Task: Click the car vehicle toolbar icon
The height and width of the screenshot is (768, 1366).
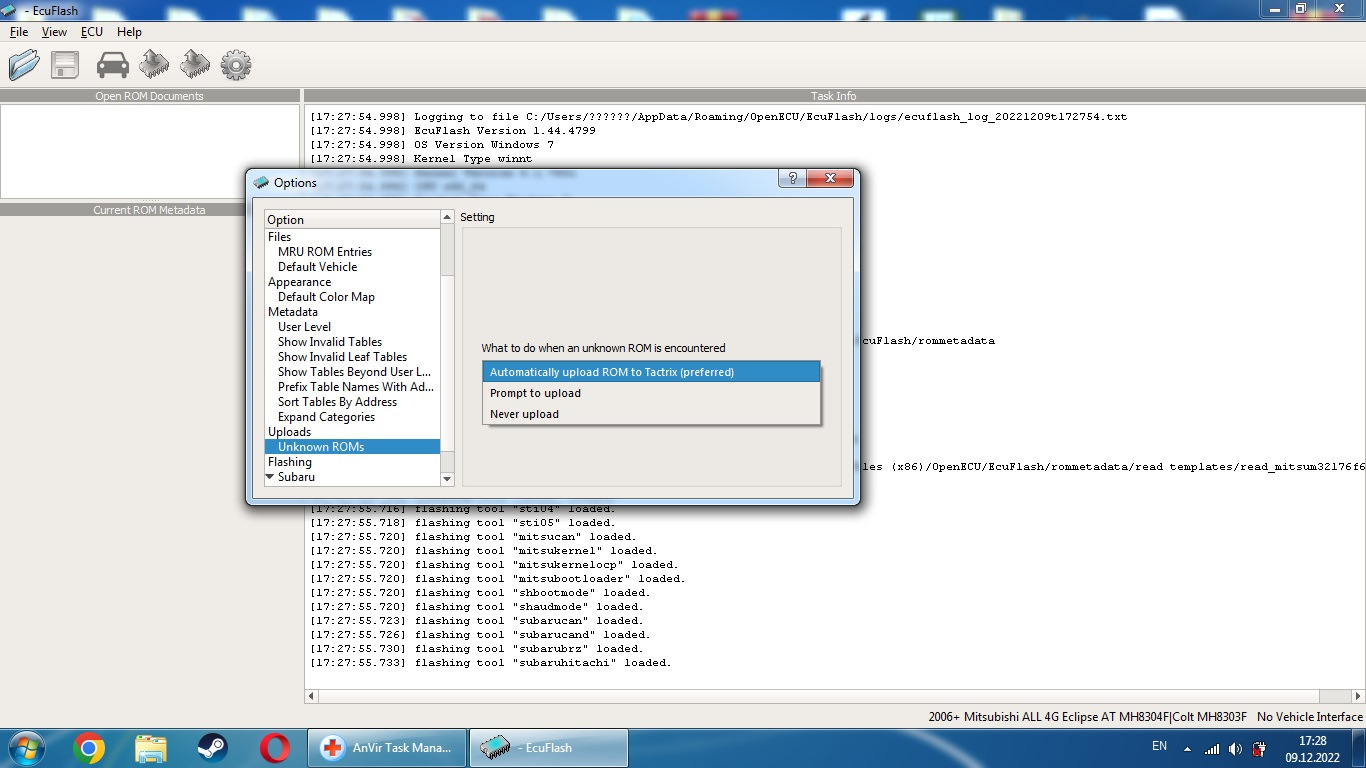Action: [112, 66]
